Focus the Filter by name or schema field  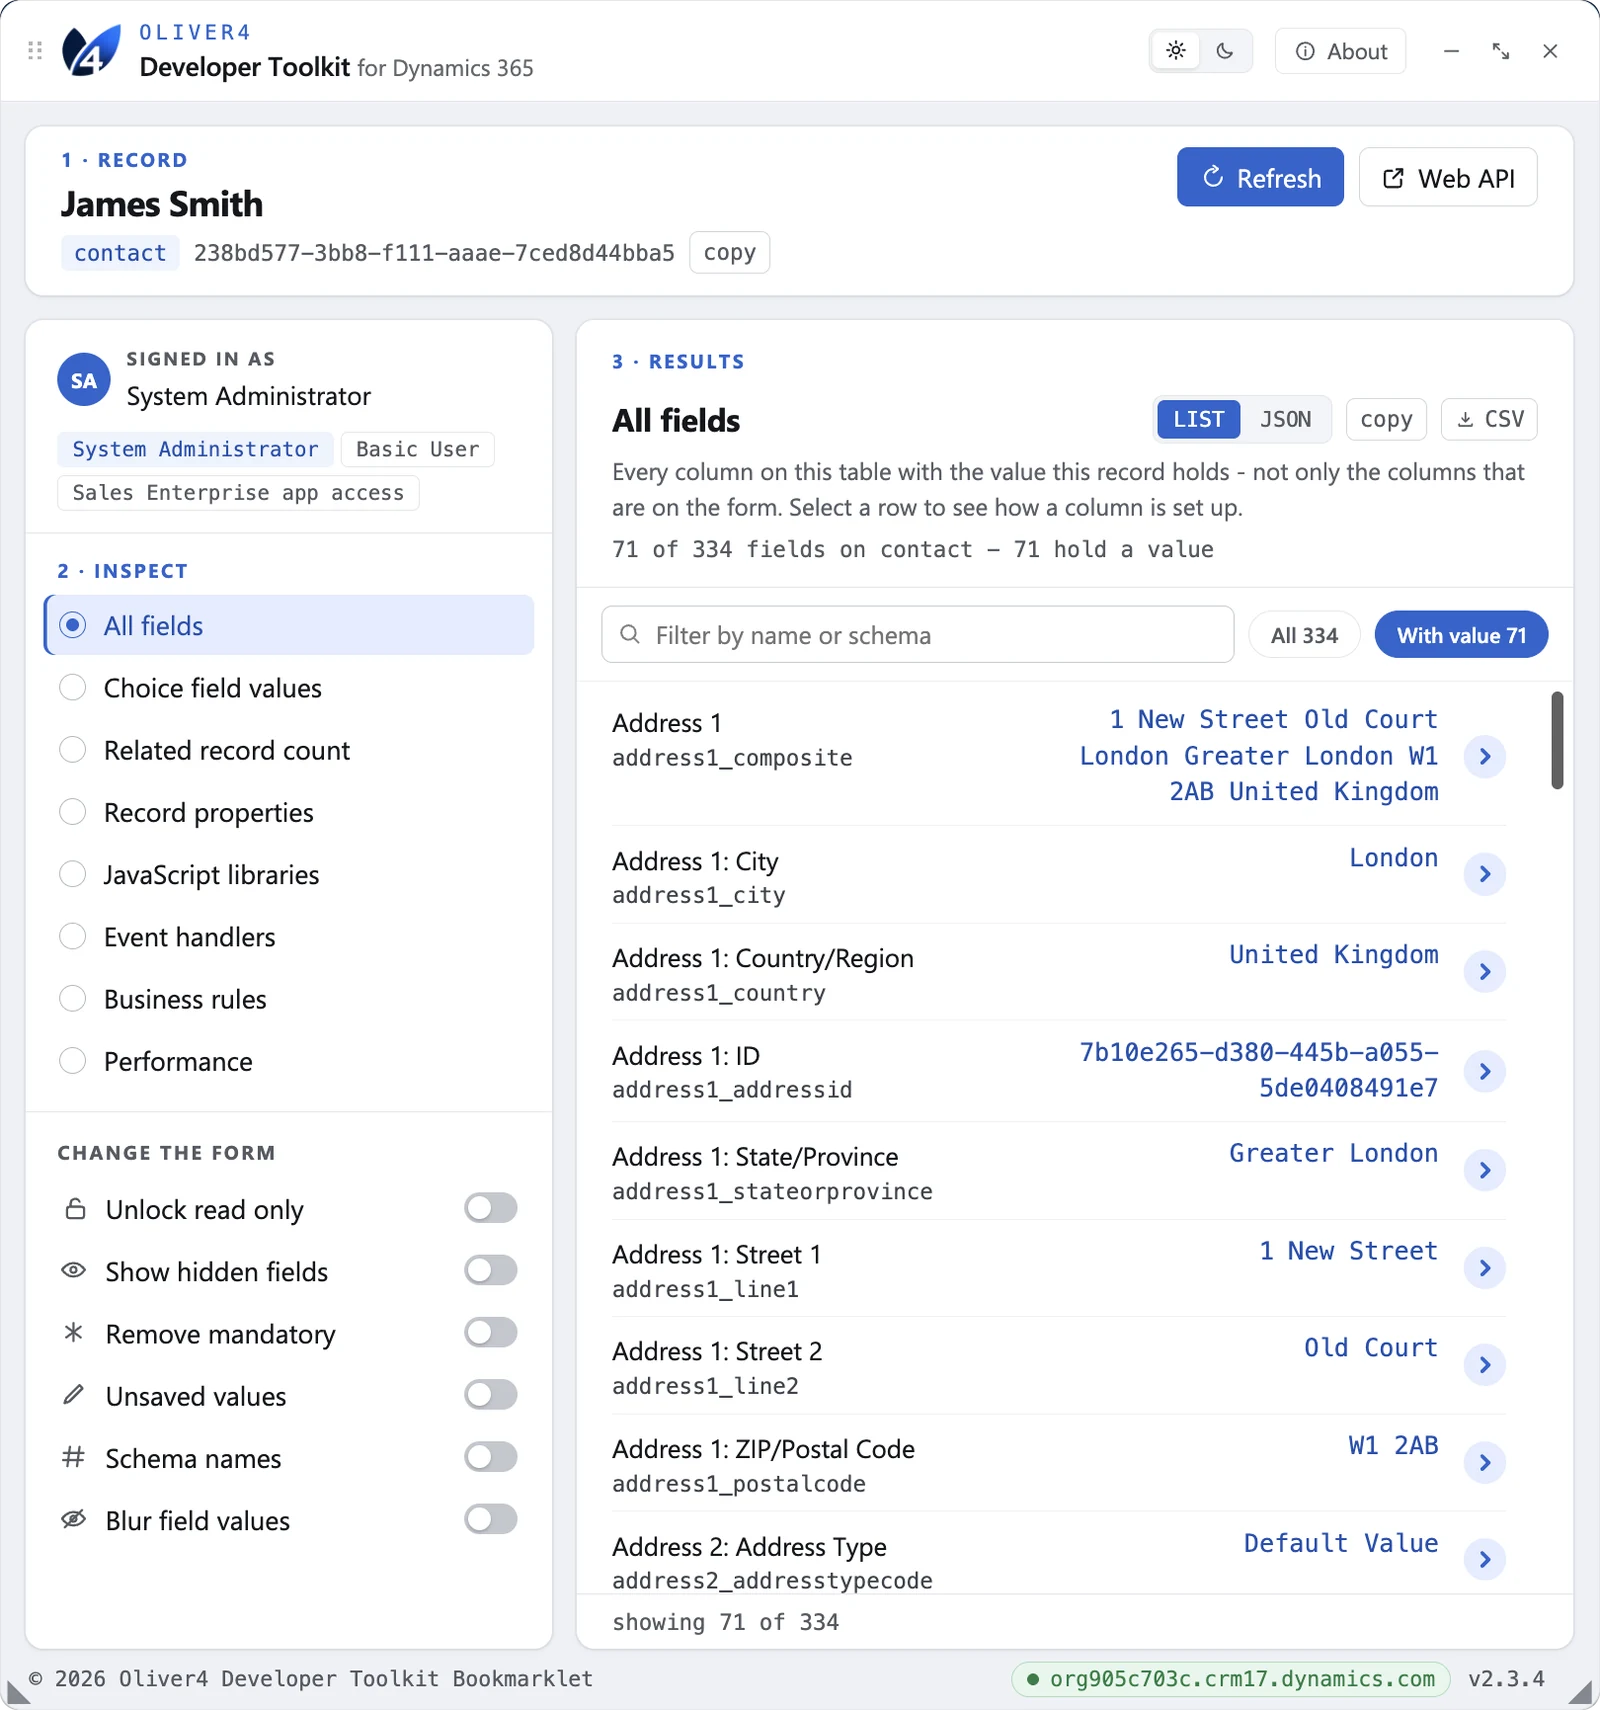click(918, 634)
